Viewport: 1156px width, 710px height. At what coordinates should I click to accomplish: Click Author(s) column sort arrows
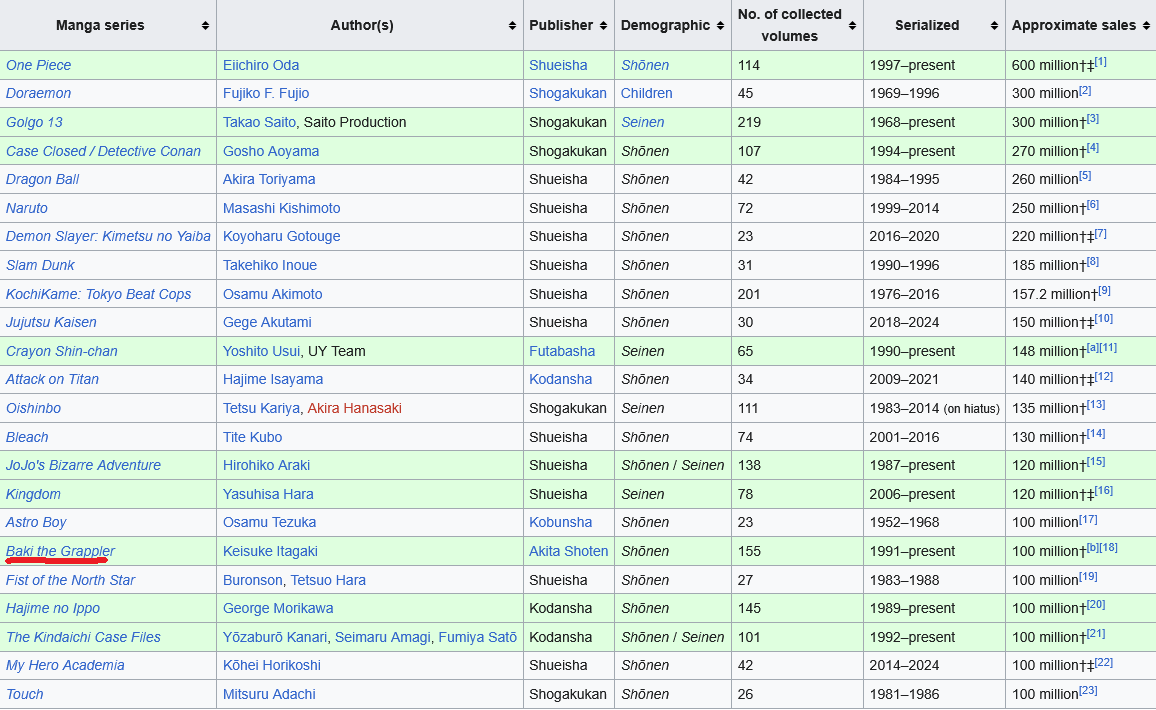click(512, 25)
